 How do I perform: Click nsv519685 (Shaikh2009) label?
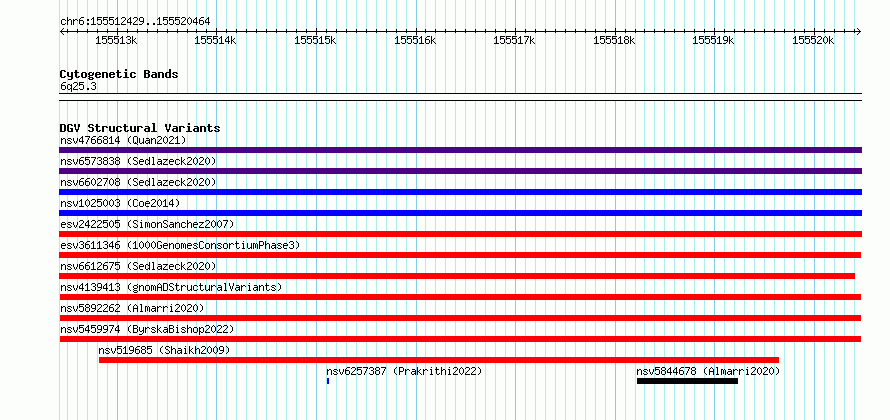(165, 350)
